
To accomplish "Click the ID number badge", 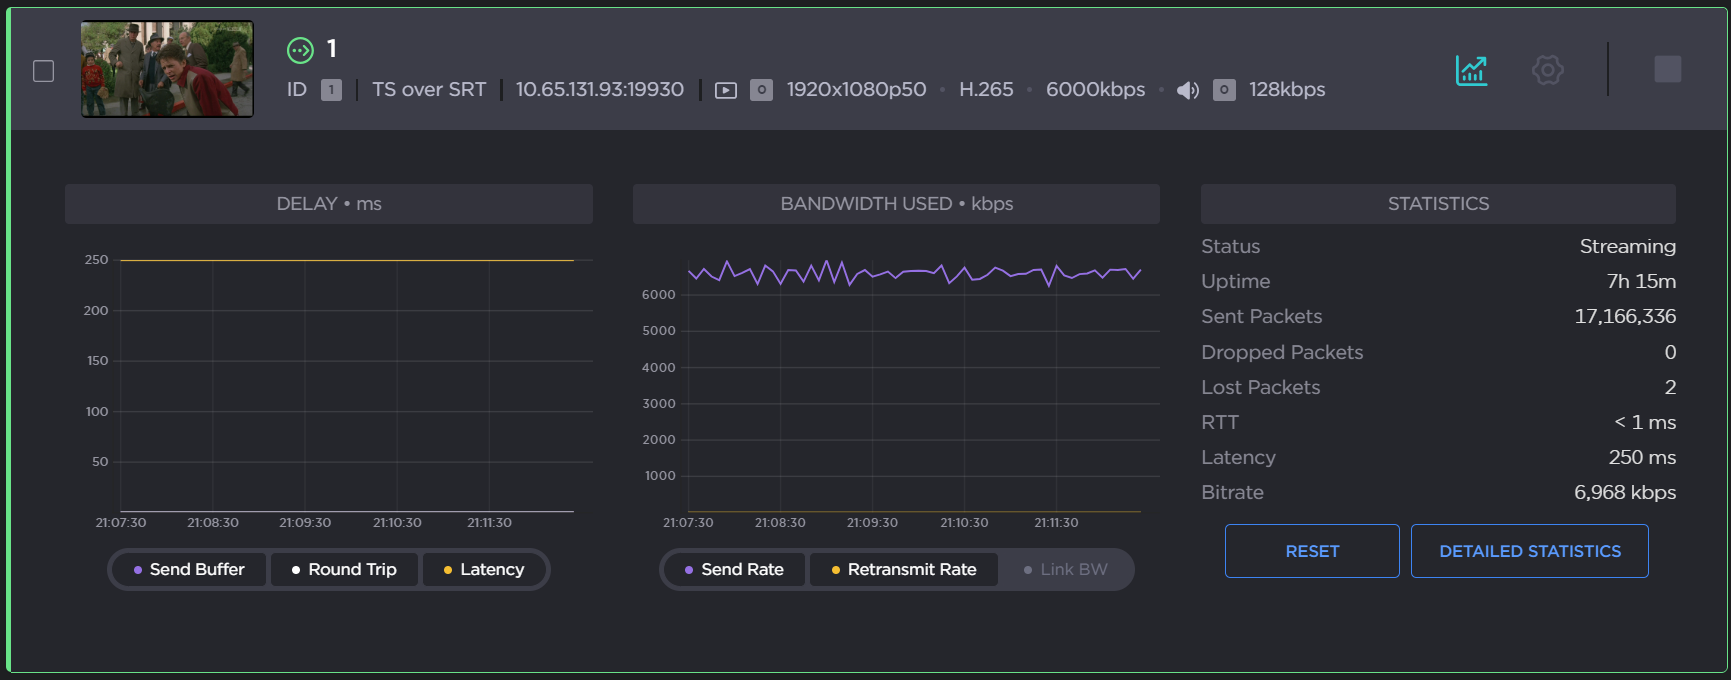I will click(331, 90).
